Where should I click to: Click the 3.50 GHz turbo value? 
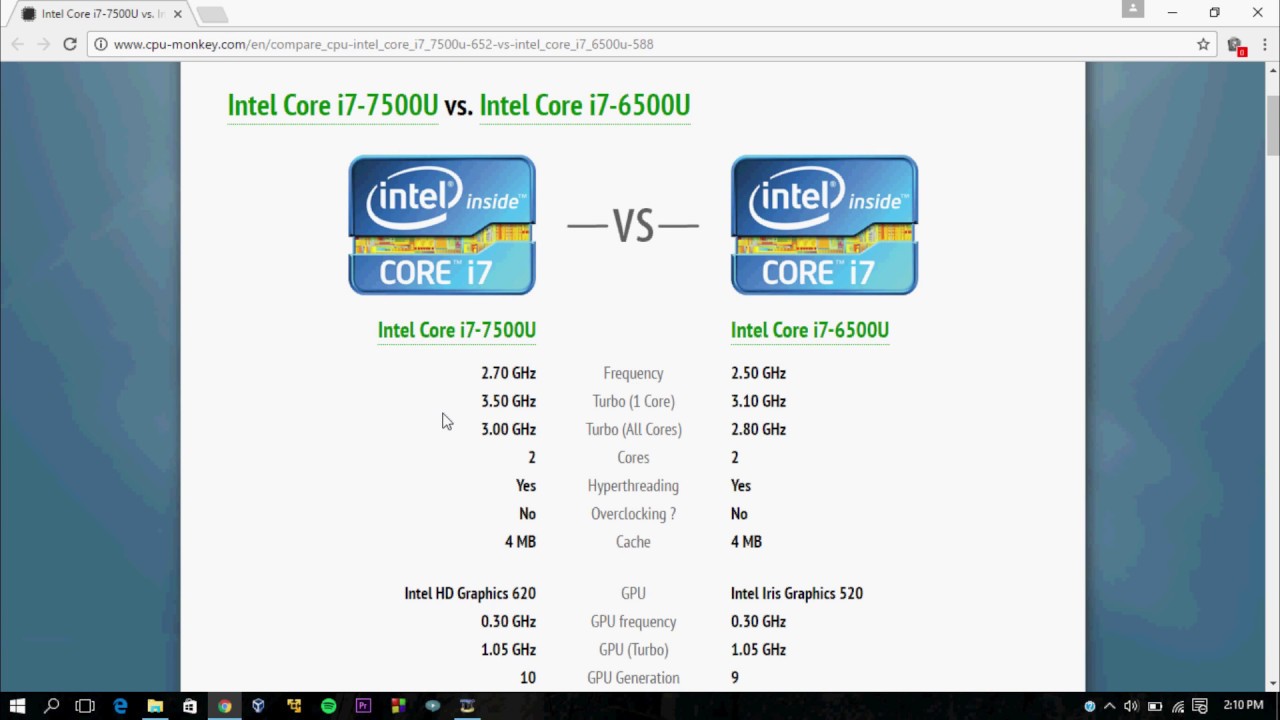[x=508, y=401]
